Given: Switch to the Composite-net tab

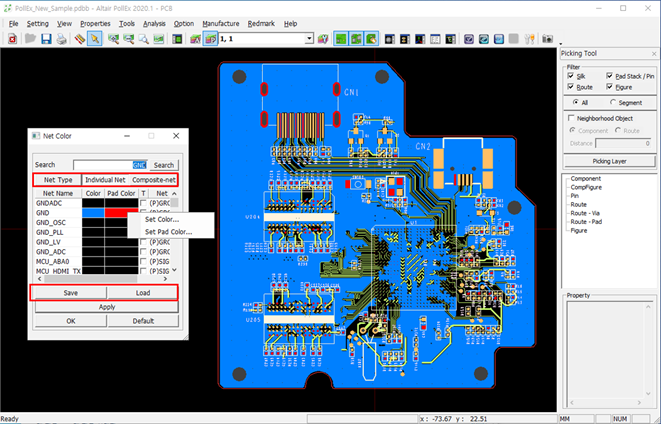Looking at the screenshot, I should 154,179.
